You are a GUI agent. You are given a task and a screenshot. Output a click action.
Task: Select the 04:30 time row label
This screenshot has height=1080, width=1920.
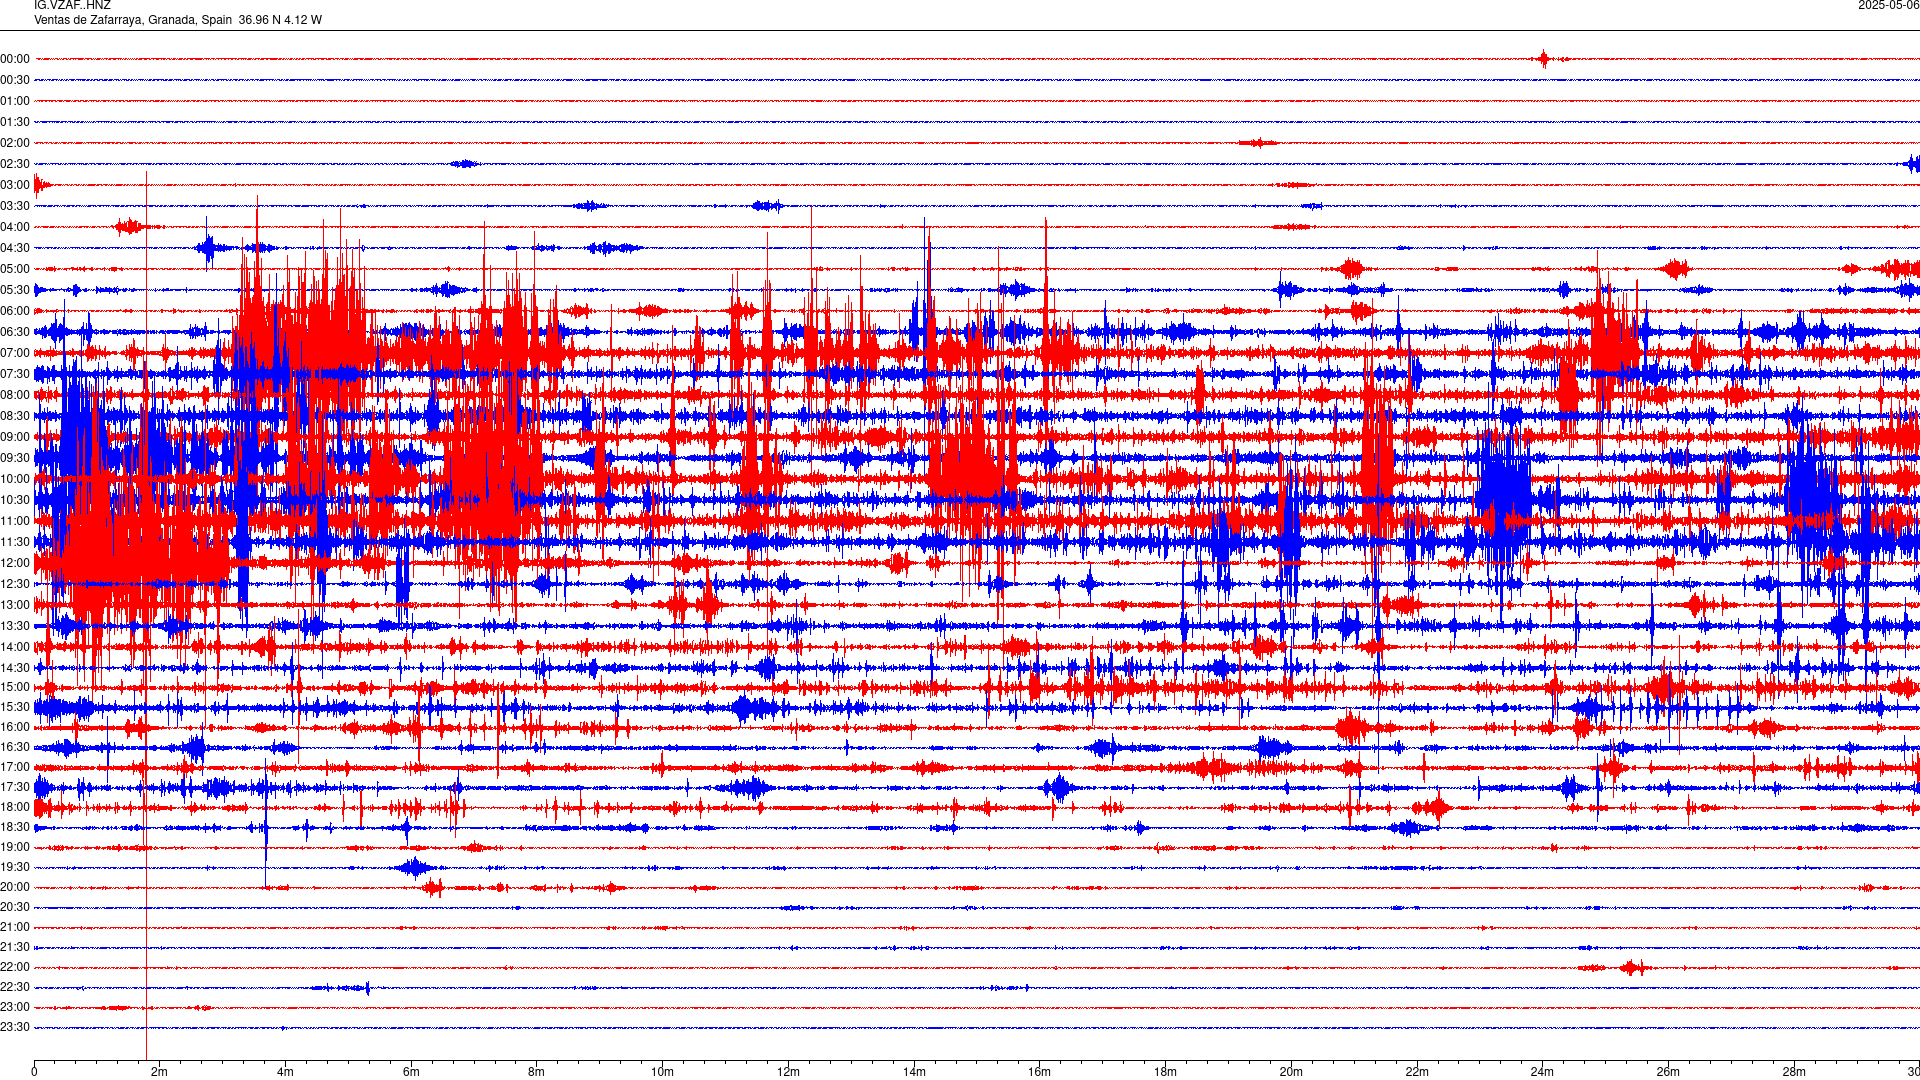tap(15, 248)
